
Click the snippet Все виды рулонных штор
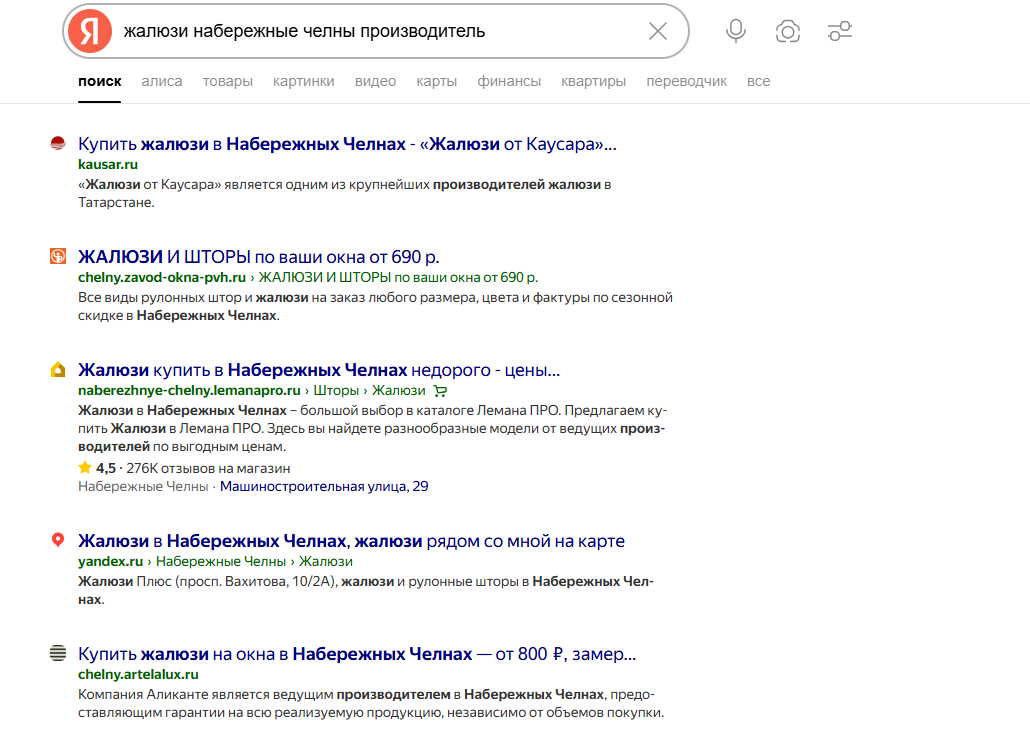coord(375,306)
